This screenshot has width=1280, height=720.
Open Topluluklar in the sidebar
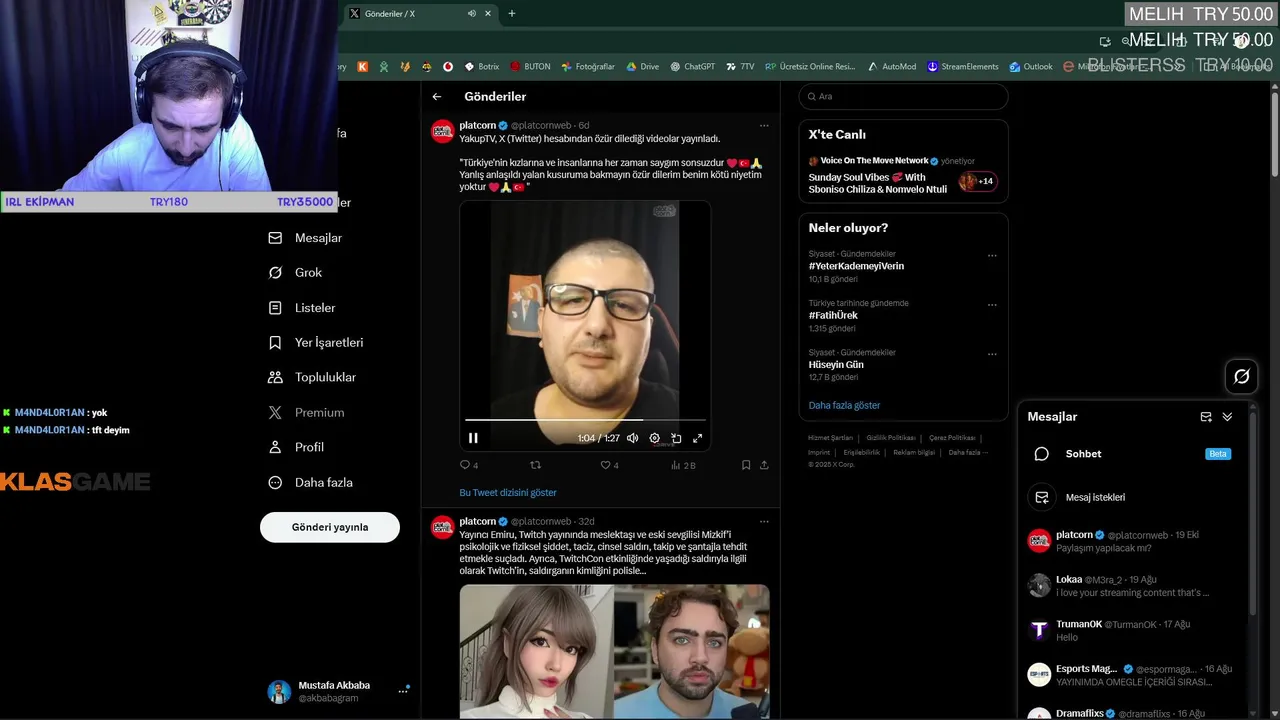click(x=312, y=377)
